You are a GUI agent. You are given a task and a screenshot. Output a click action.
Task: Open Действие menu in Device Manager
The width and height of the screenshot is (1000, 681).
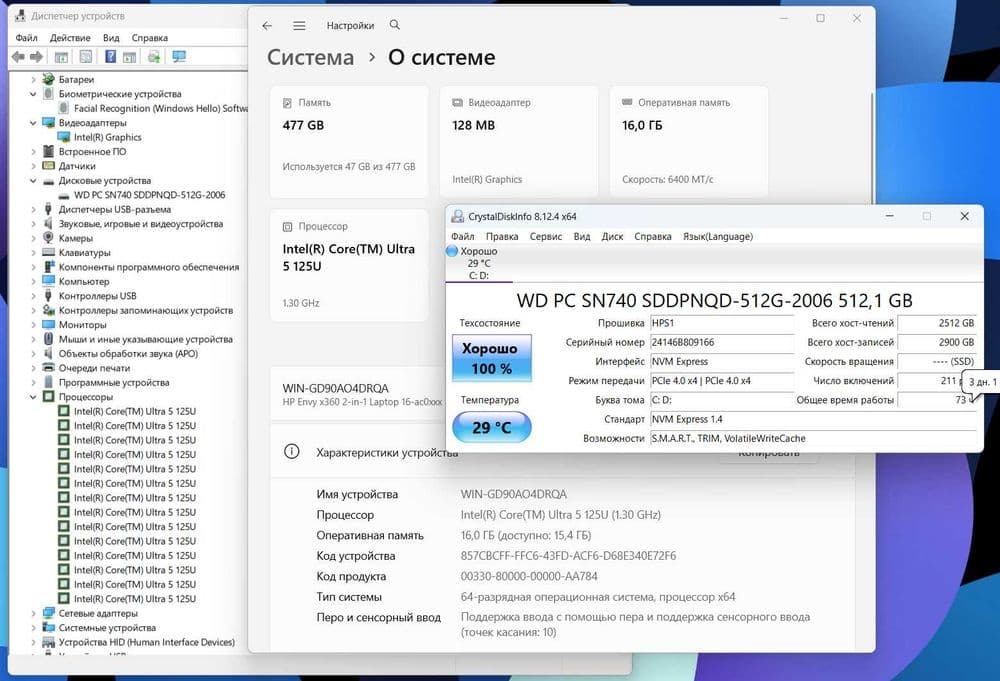(70, 38)
